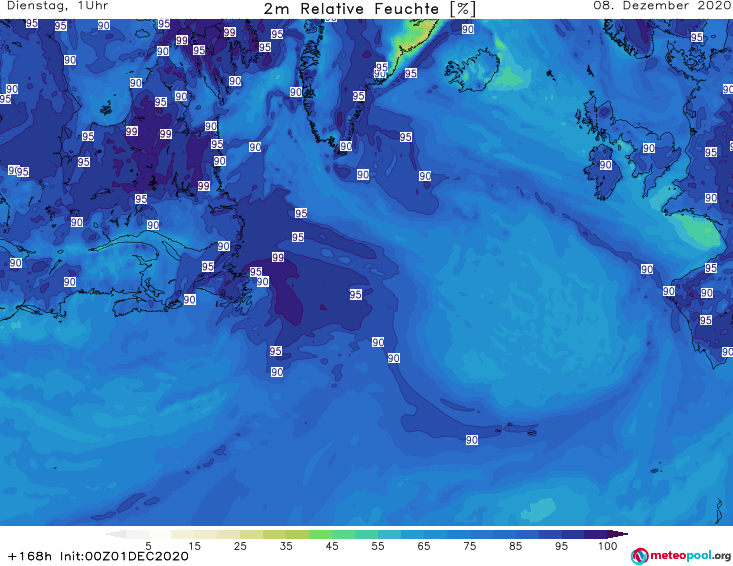This screenshot has width=733, height=566.
Task: Click Iceland on the map
Action: point(472,70)
